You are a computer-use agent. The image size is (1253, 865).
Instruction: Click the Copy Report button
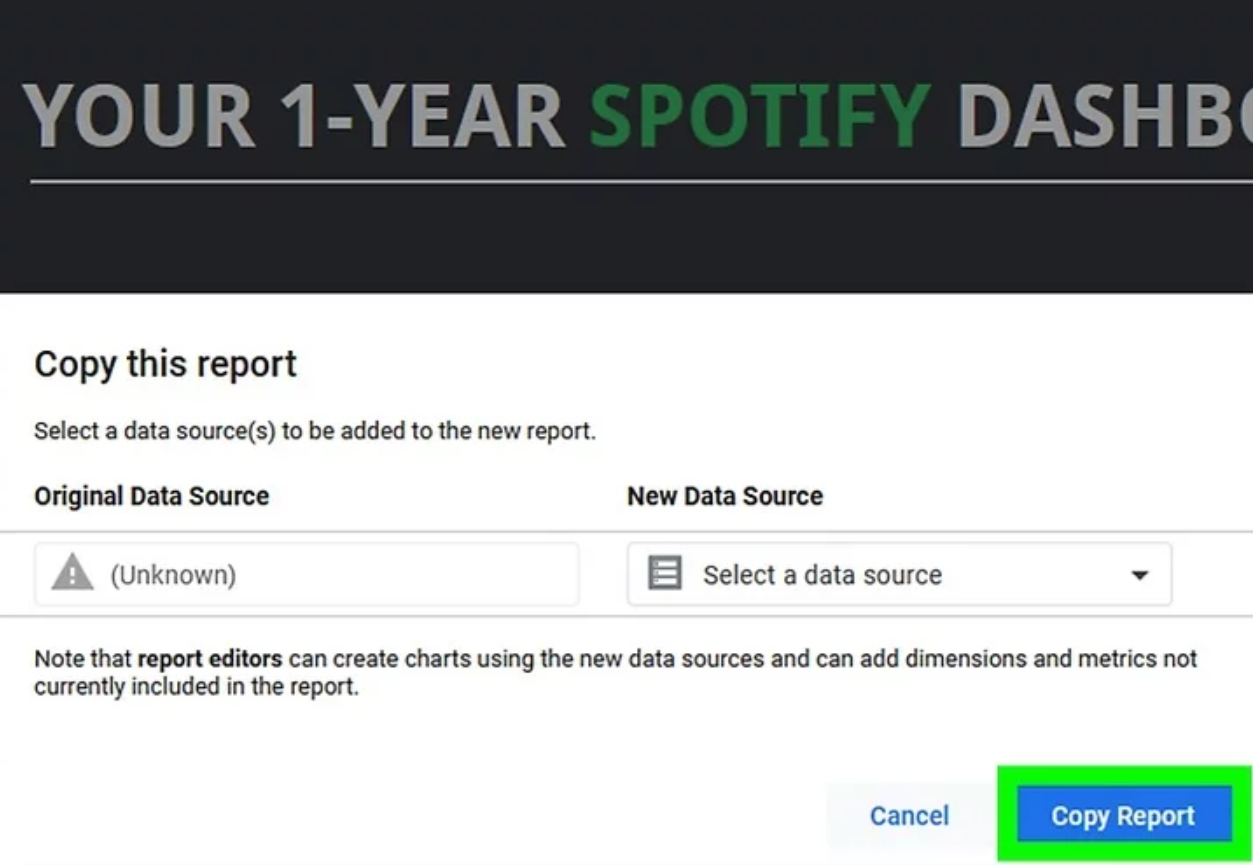(1122, 814)
